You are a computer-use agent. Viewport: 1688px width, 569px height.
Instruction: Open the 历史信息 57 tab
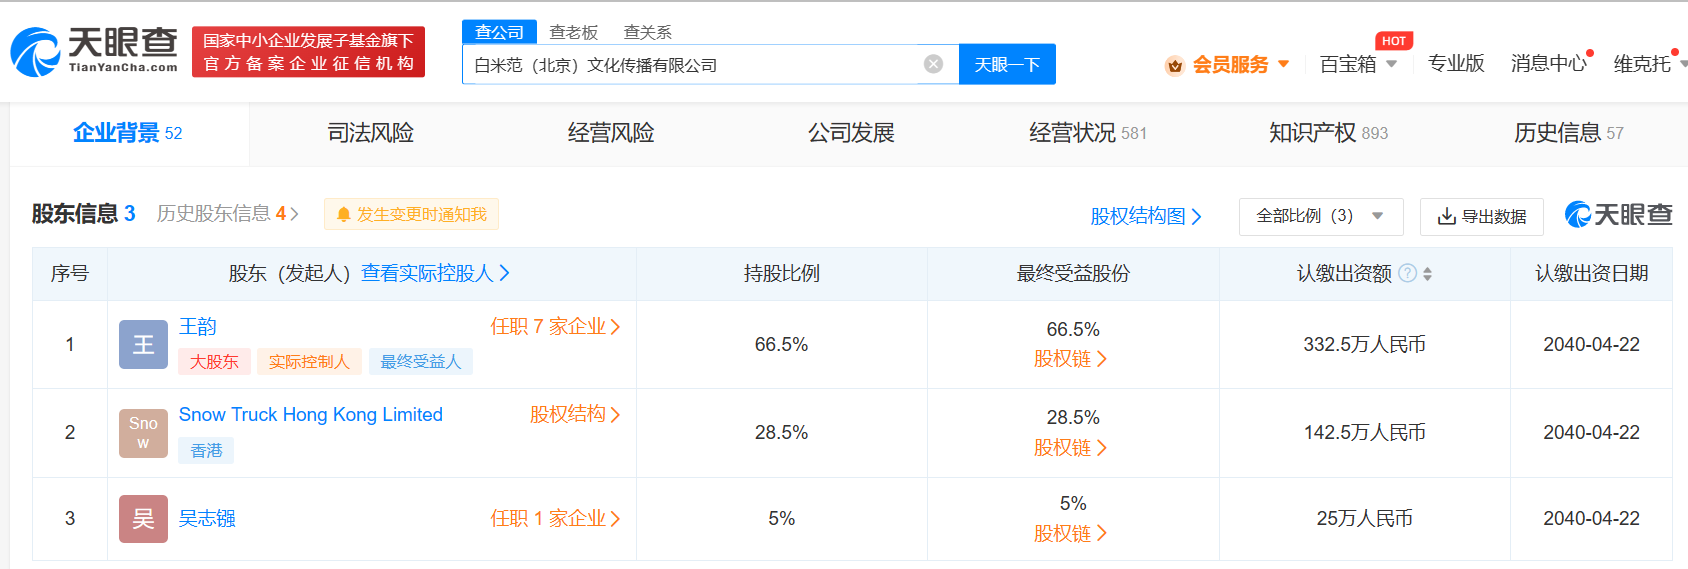1569,133
